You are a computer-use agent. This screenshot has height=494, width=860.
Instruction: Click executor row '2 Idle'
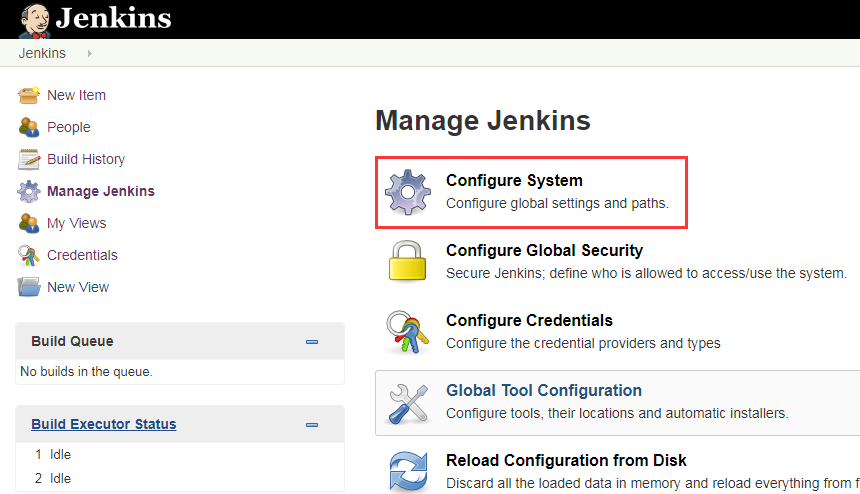[x=53, y=479]
